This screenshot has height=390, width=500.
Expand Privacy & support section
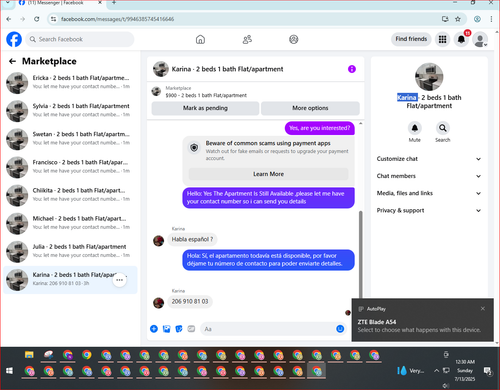coord(429,211)
